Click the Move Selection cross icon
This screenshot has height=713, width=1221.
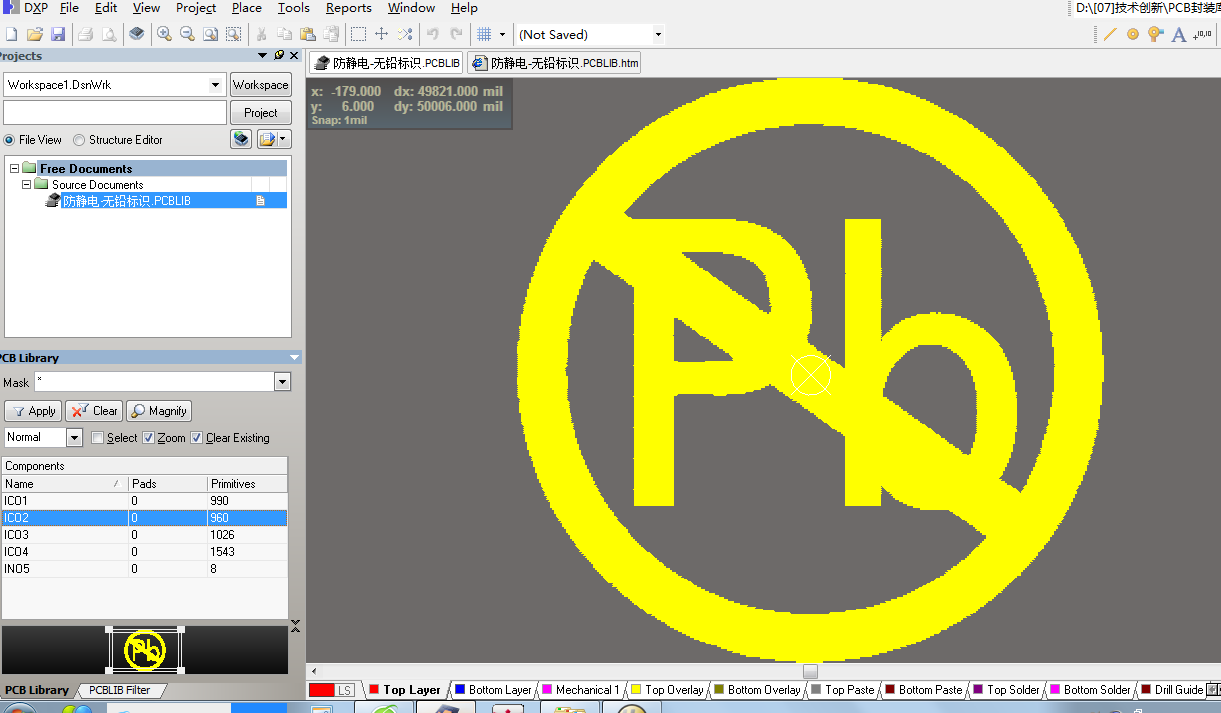381,34
